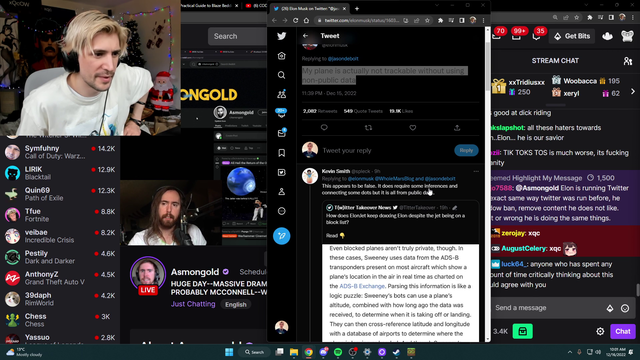The image size is (640, 360).
Task: Click the Get Bits button
Action: [x=572, y=36]
